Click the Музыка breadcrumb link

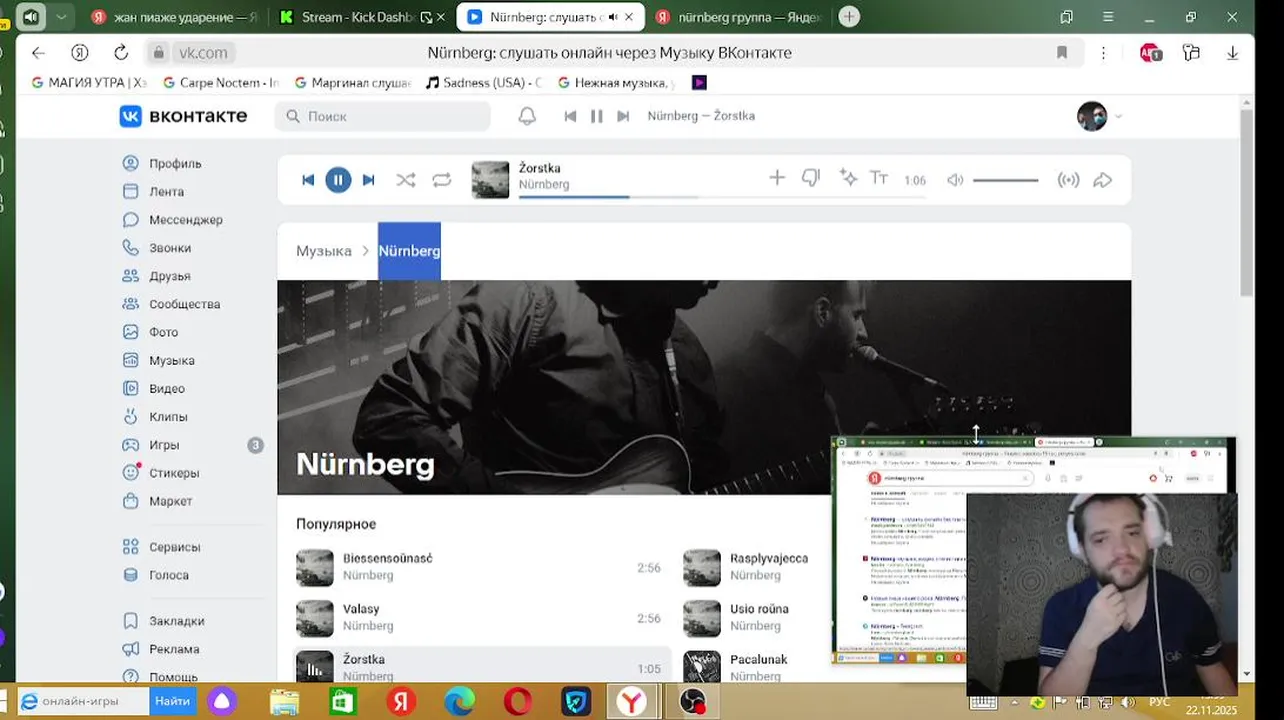tap(324, 251)
